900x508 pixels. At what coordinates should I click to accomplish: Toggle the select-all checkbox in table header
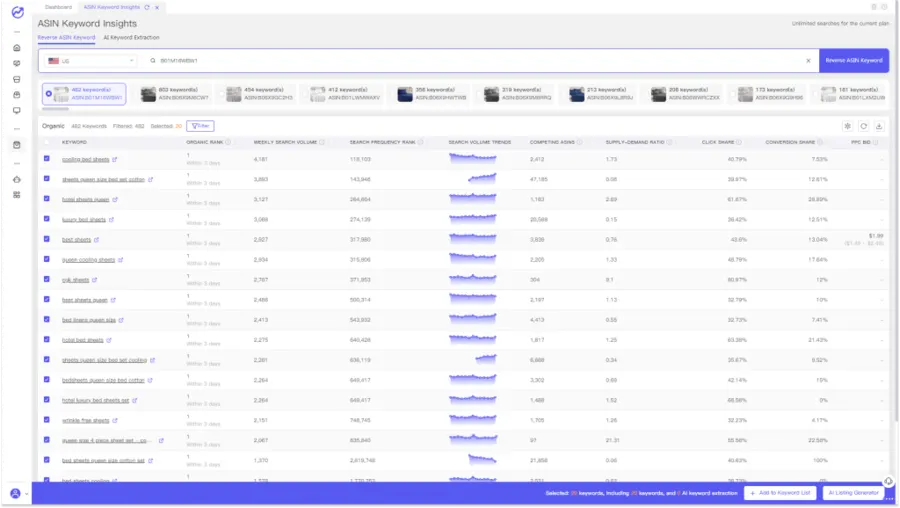pos(47,142)
